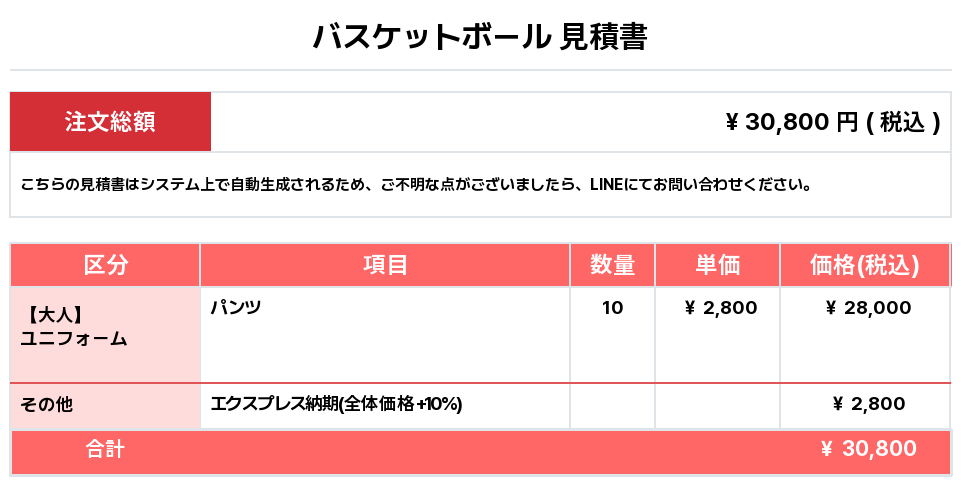Image resolution: width=961 pixels, height=486 pixels.
Task: Select the 区分 column header
Action: point(105,265)
